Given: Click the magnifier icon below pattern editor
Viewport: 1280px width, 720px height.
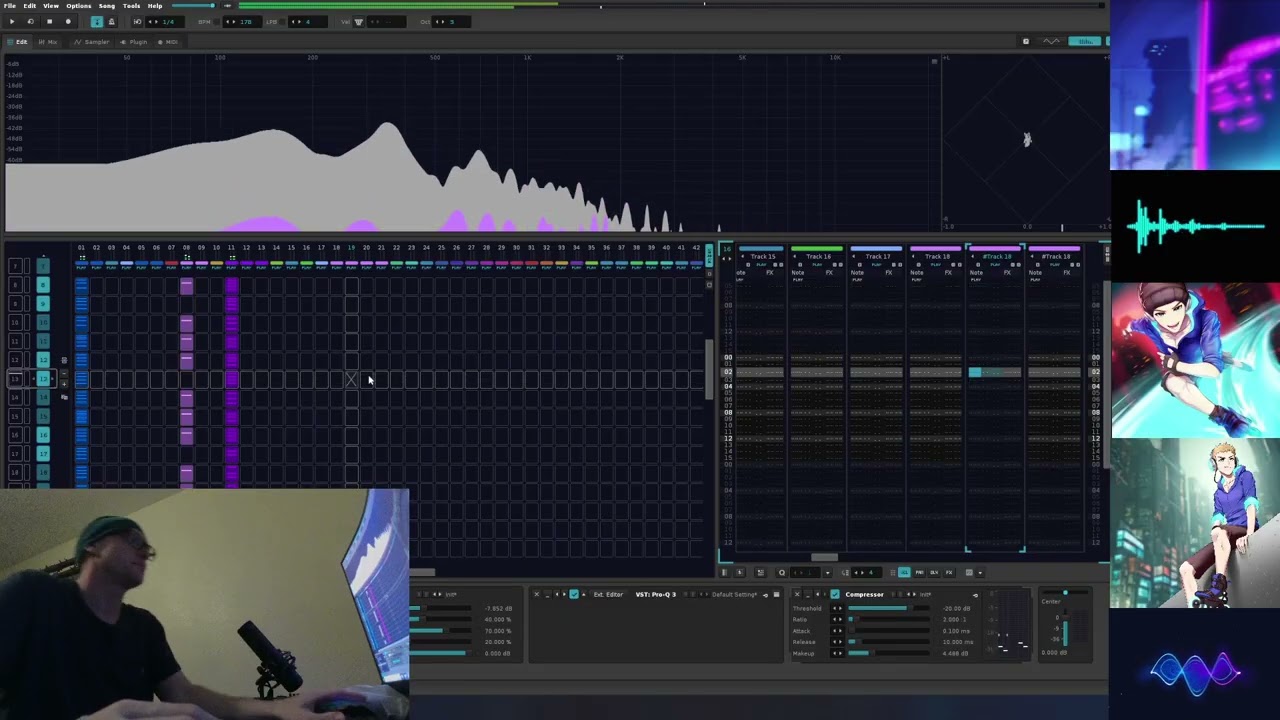Looking at the screenshot, I should click(x=782, y=572).
